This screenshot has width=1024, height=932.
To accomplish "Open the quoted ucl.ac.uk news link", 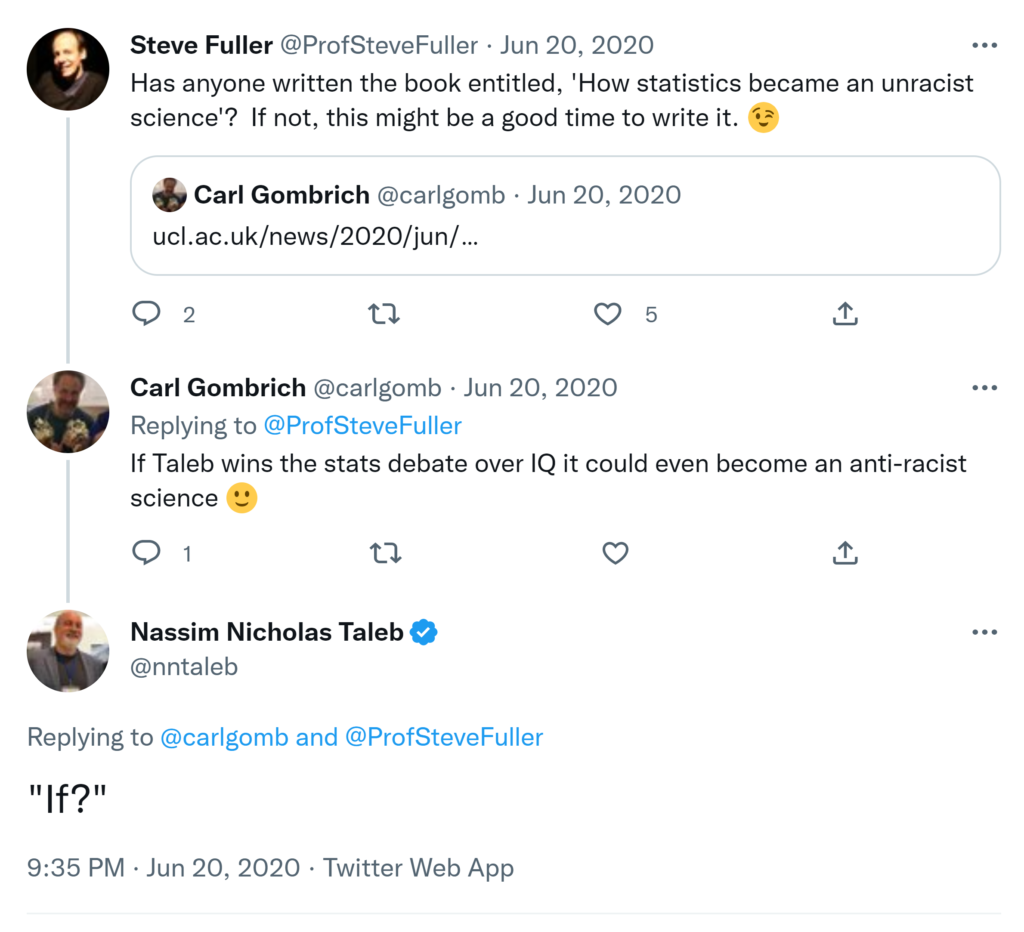I will click(x=314, y=239).
